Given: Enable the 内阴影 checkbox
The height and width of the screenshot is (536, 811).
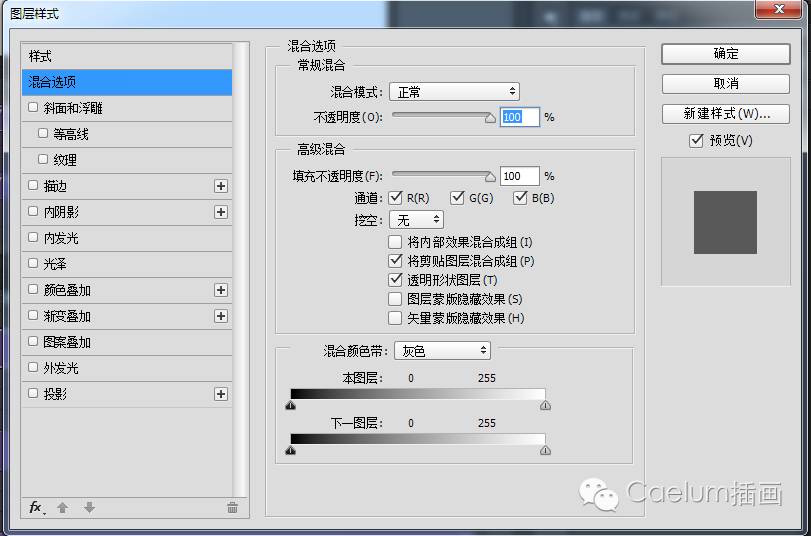Looking at the screenshot, I should pos(33,211).
